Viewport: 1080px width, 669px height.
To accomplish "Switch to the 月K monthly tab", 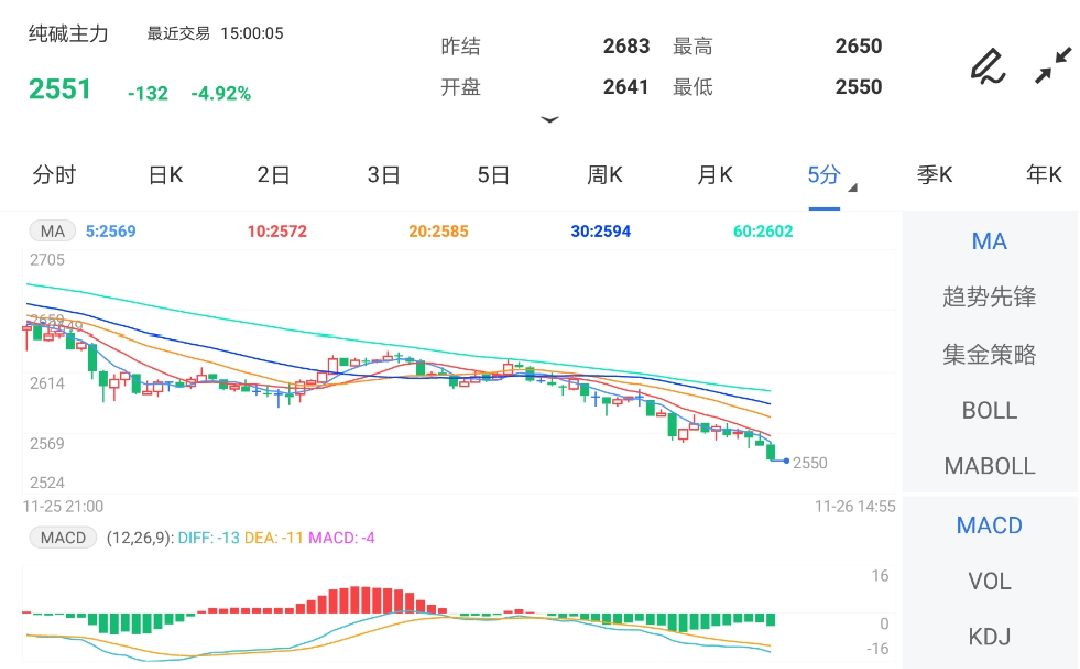I will (713, 174).
